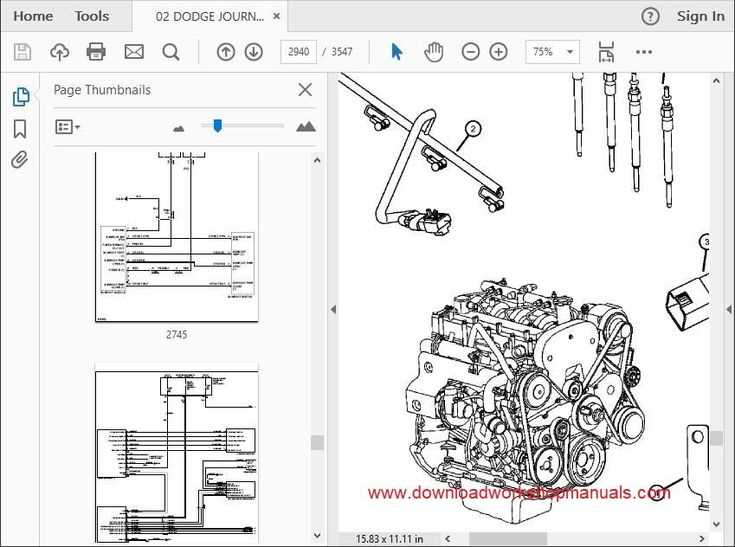Toggle the Page Thumbnails sidebar icon
This screenshot has width=735, height=547.
point(21,97)
